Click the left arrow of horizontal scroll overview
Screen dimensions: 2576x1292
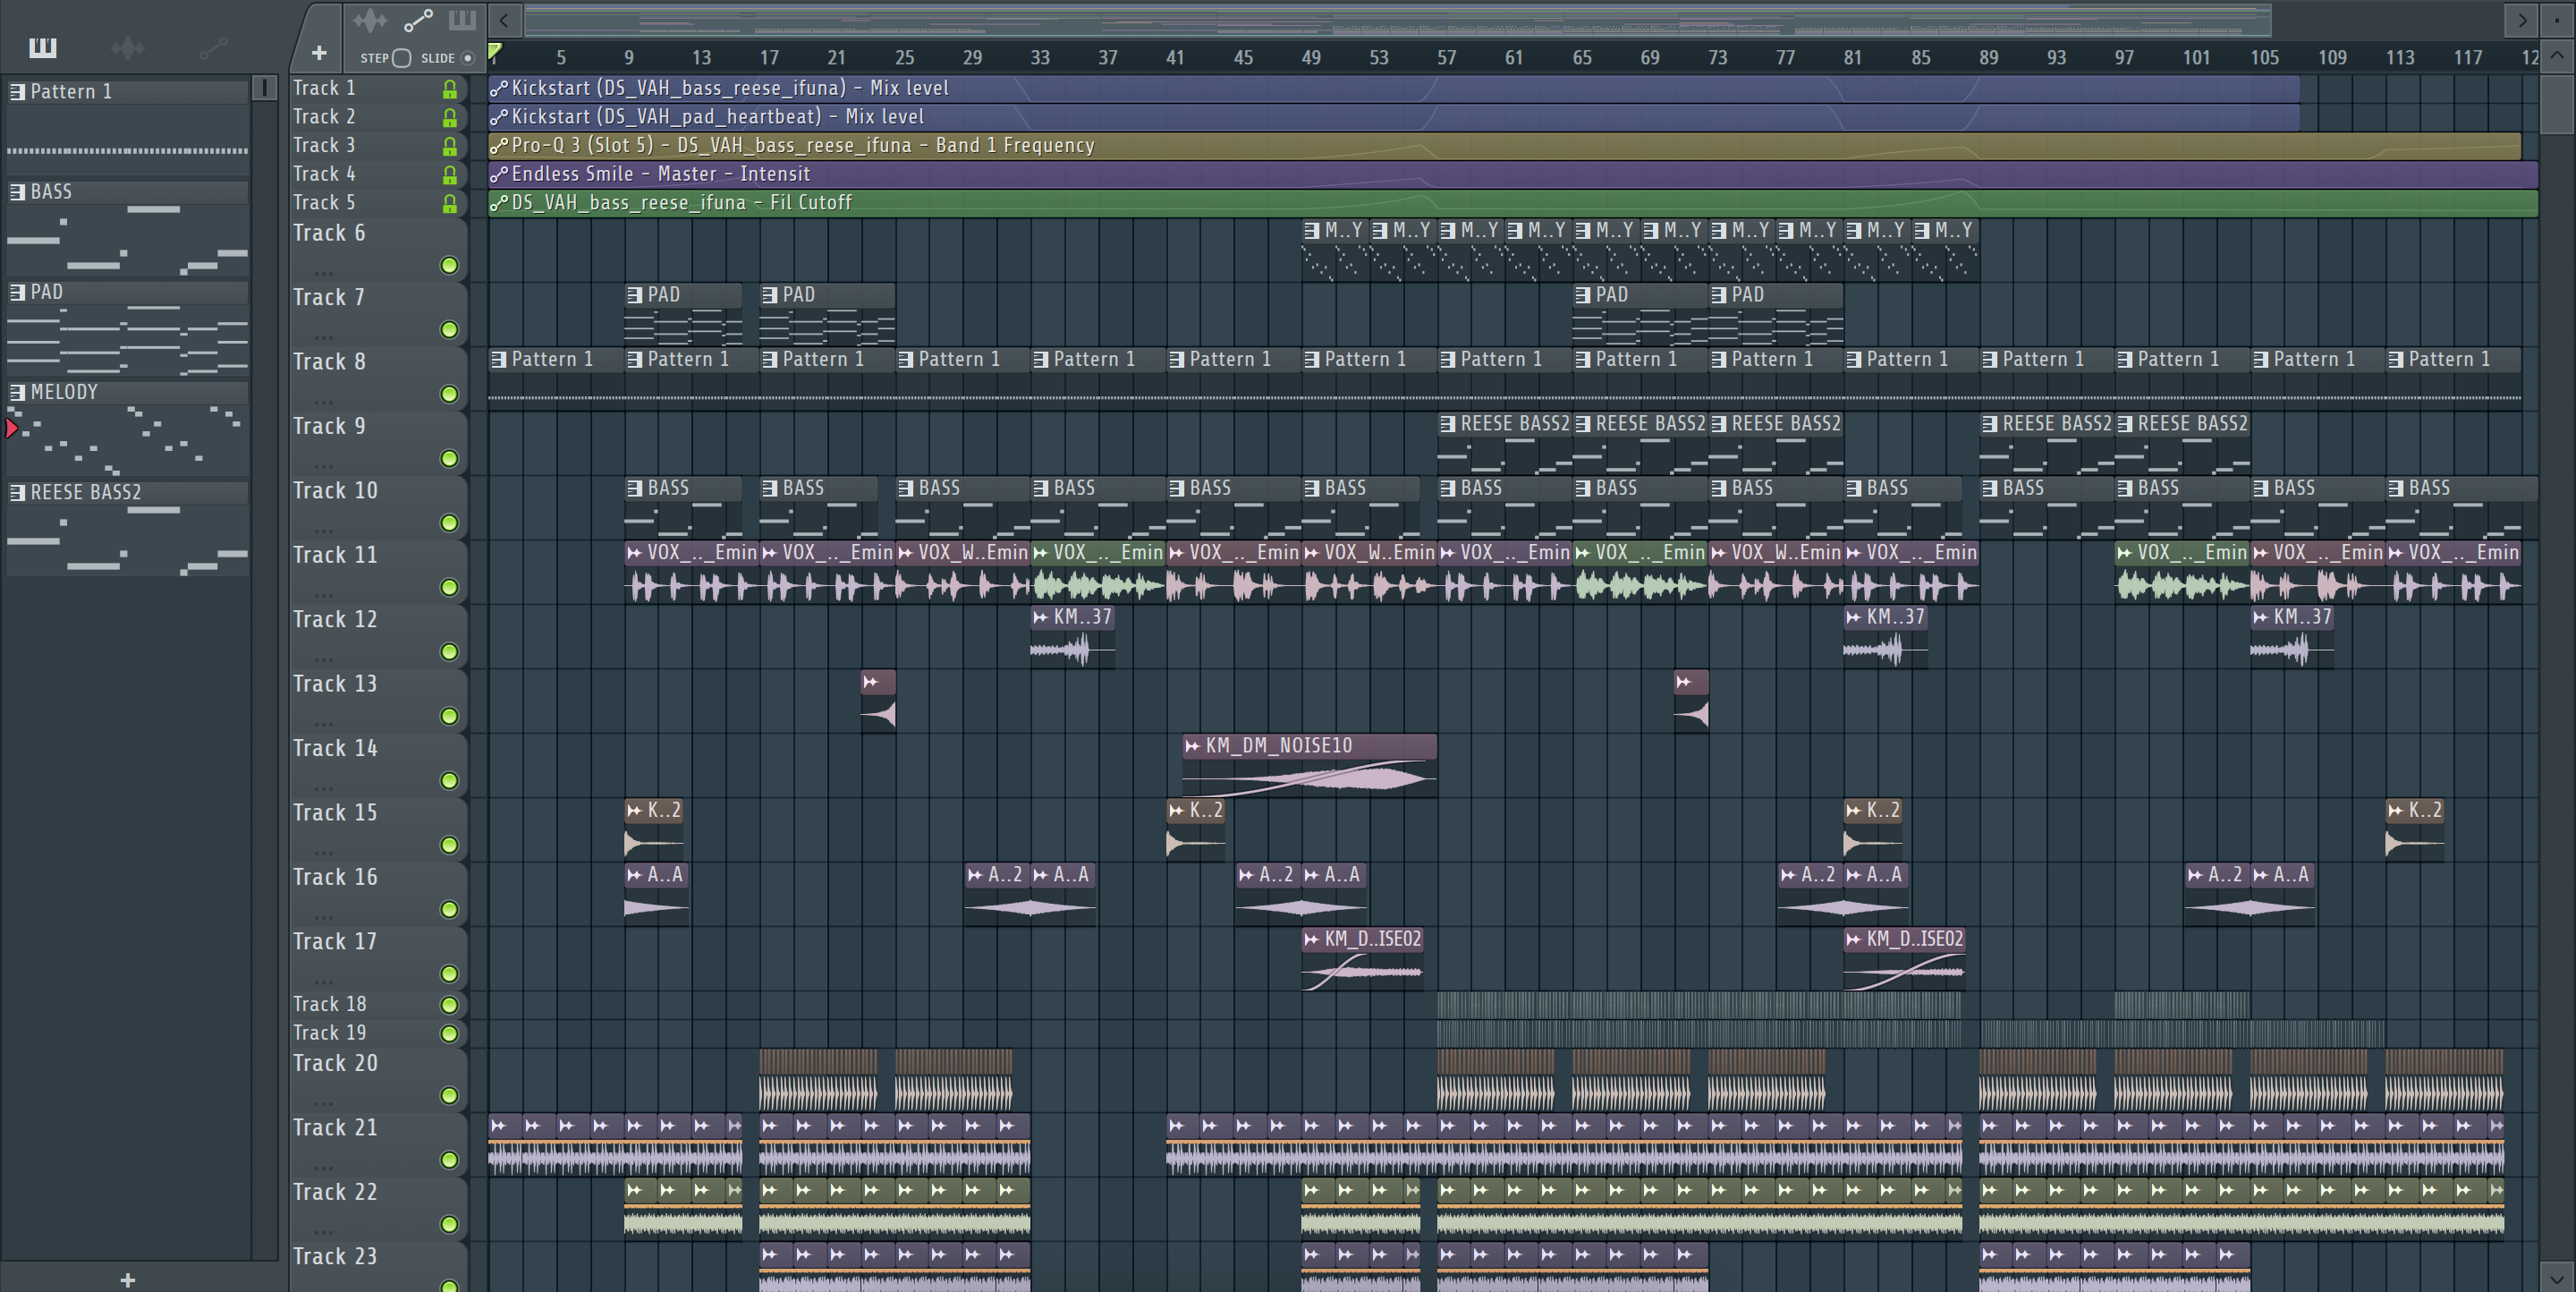click(x=505, y=20)
